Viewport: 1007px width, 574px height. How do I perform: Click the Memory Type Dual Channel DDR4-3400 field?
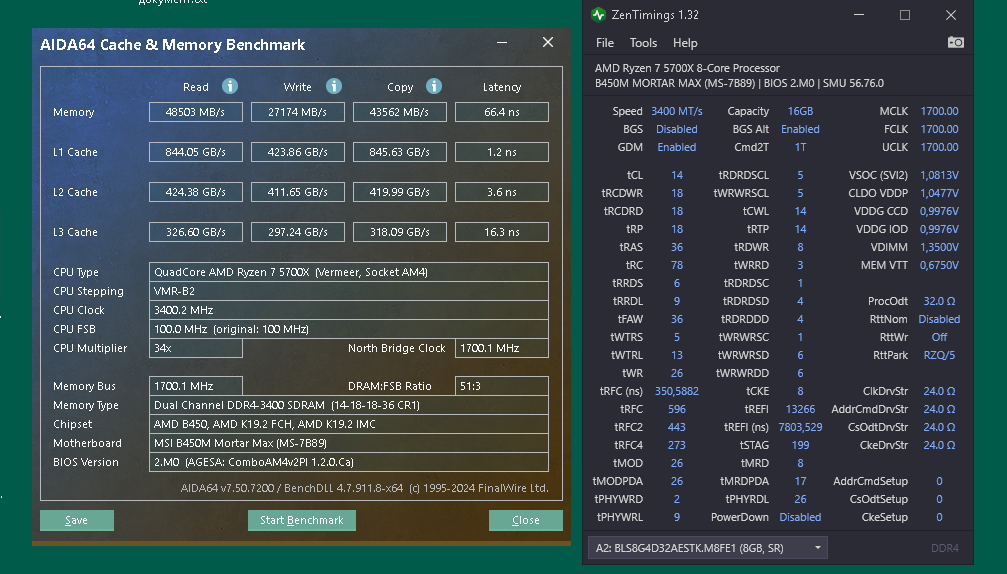tap(349, 405)
